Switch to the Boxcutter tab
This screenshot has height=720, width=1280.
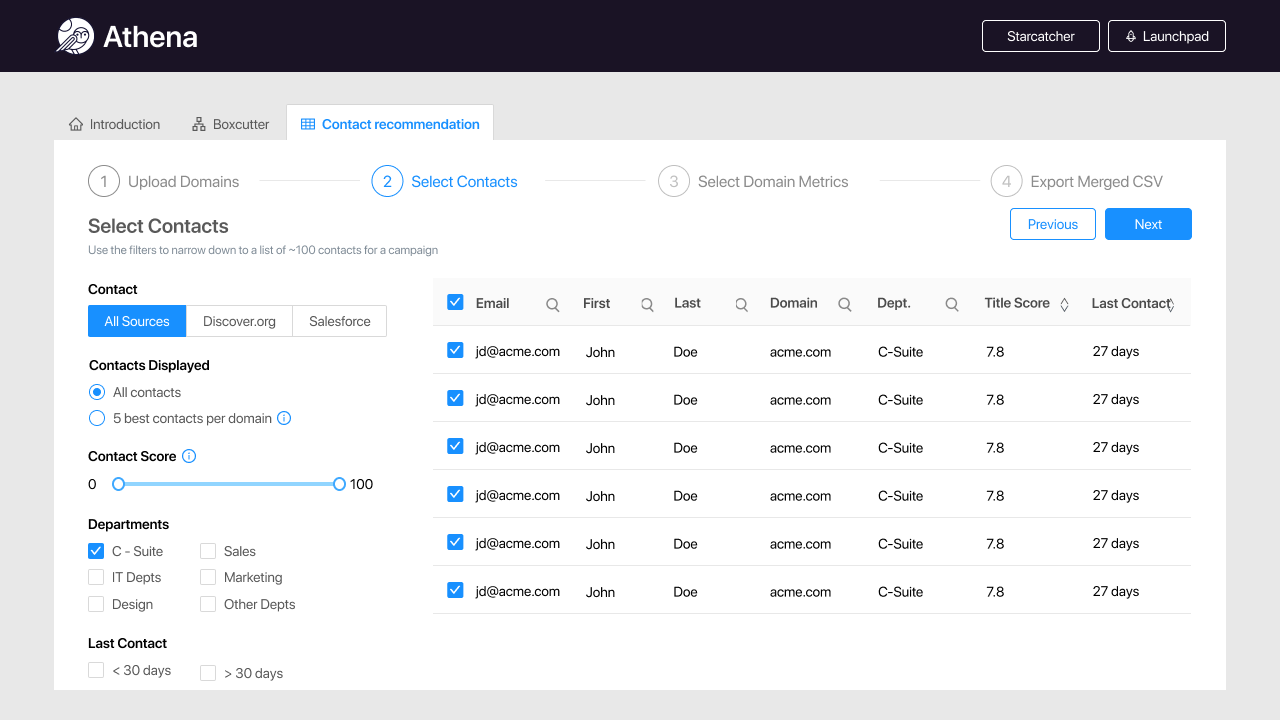[x=231, y=124]
